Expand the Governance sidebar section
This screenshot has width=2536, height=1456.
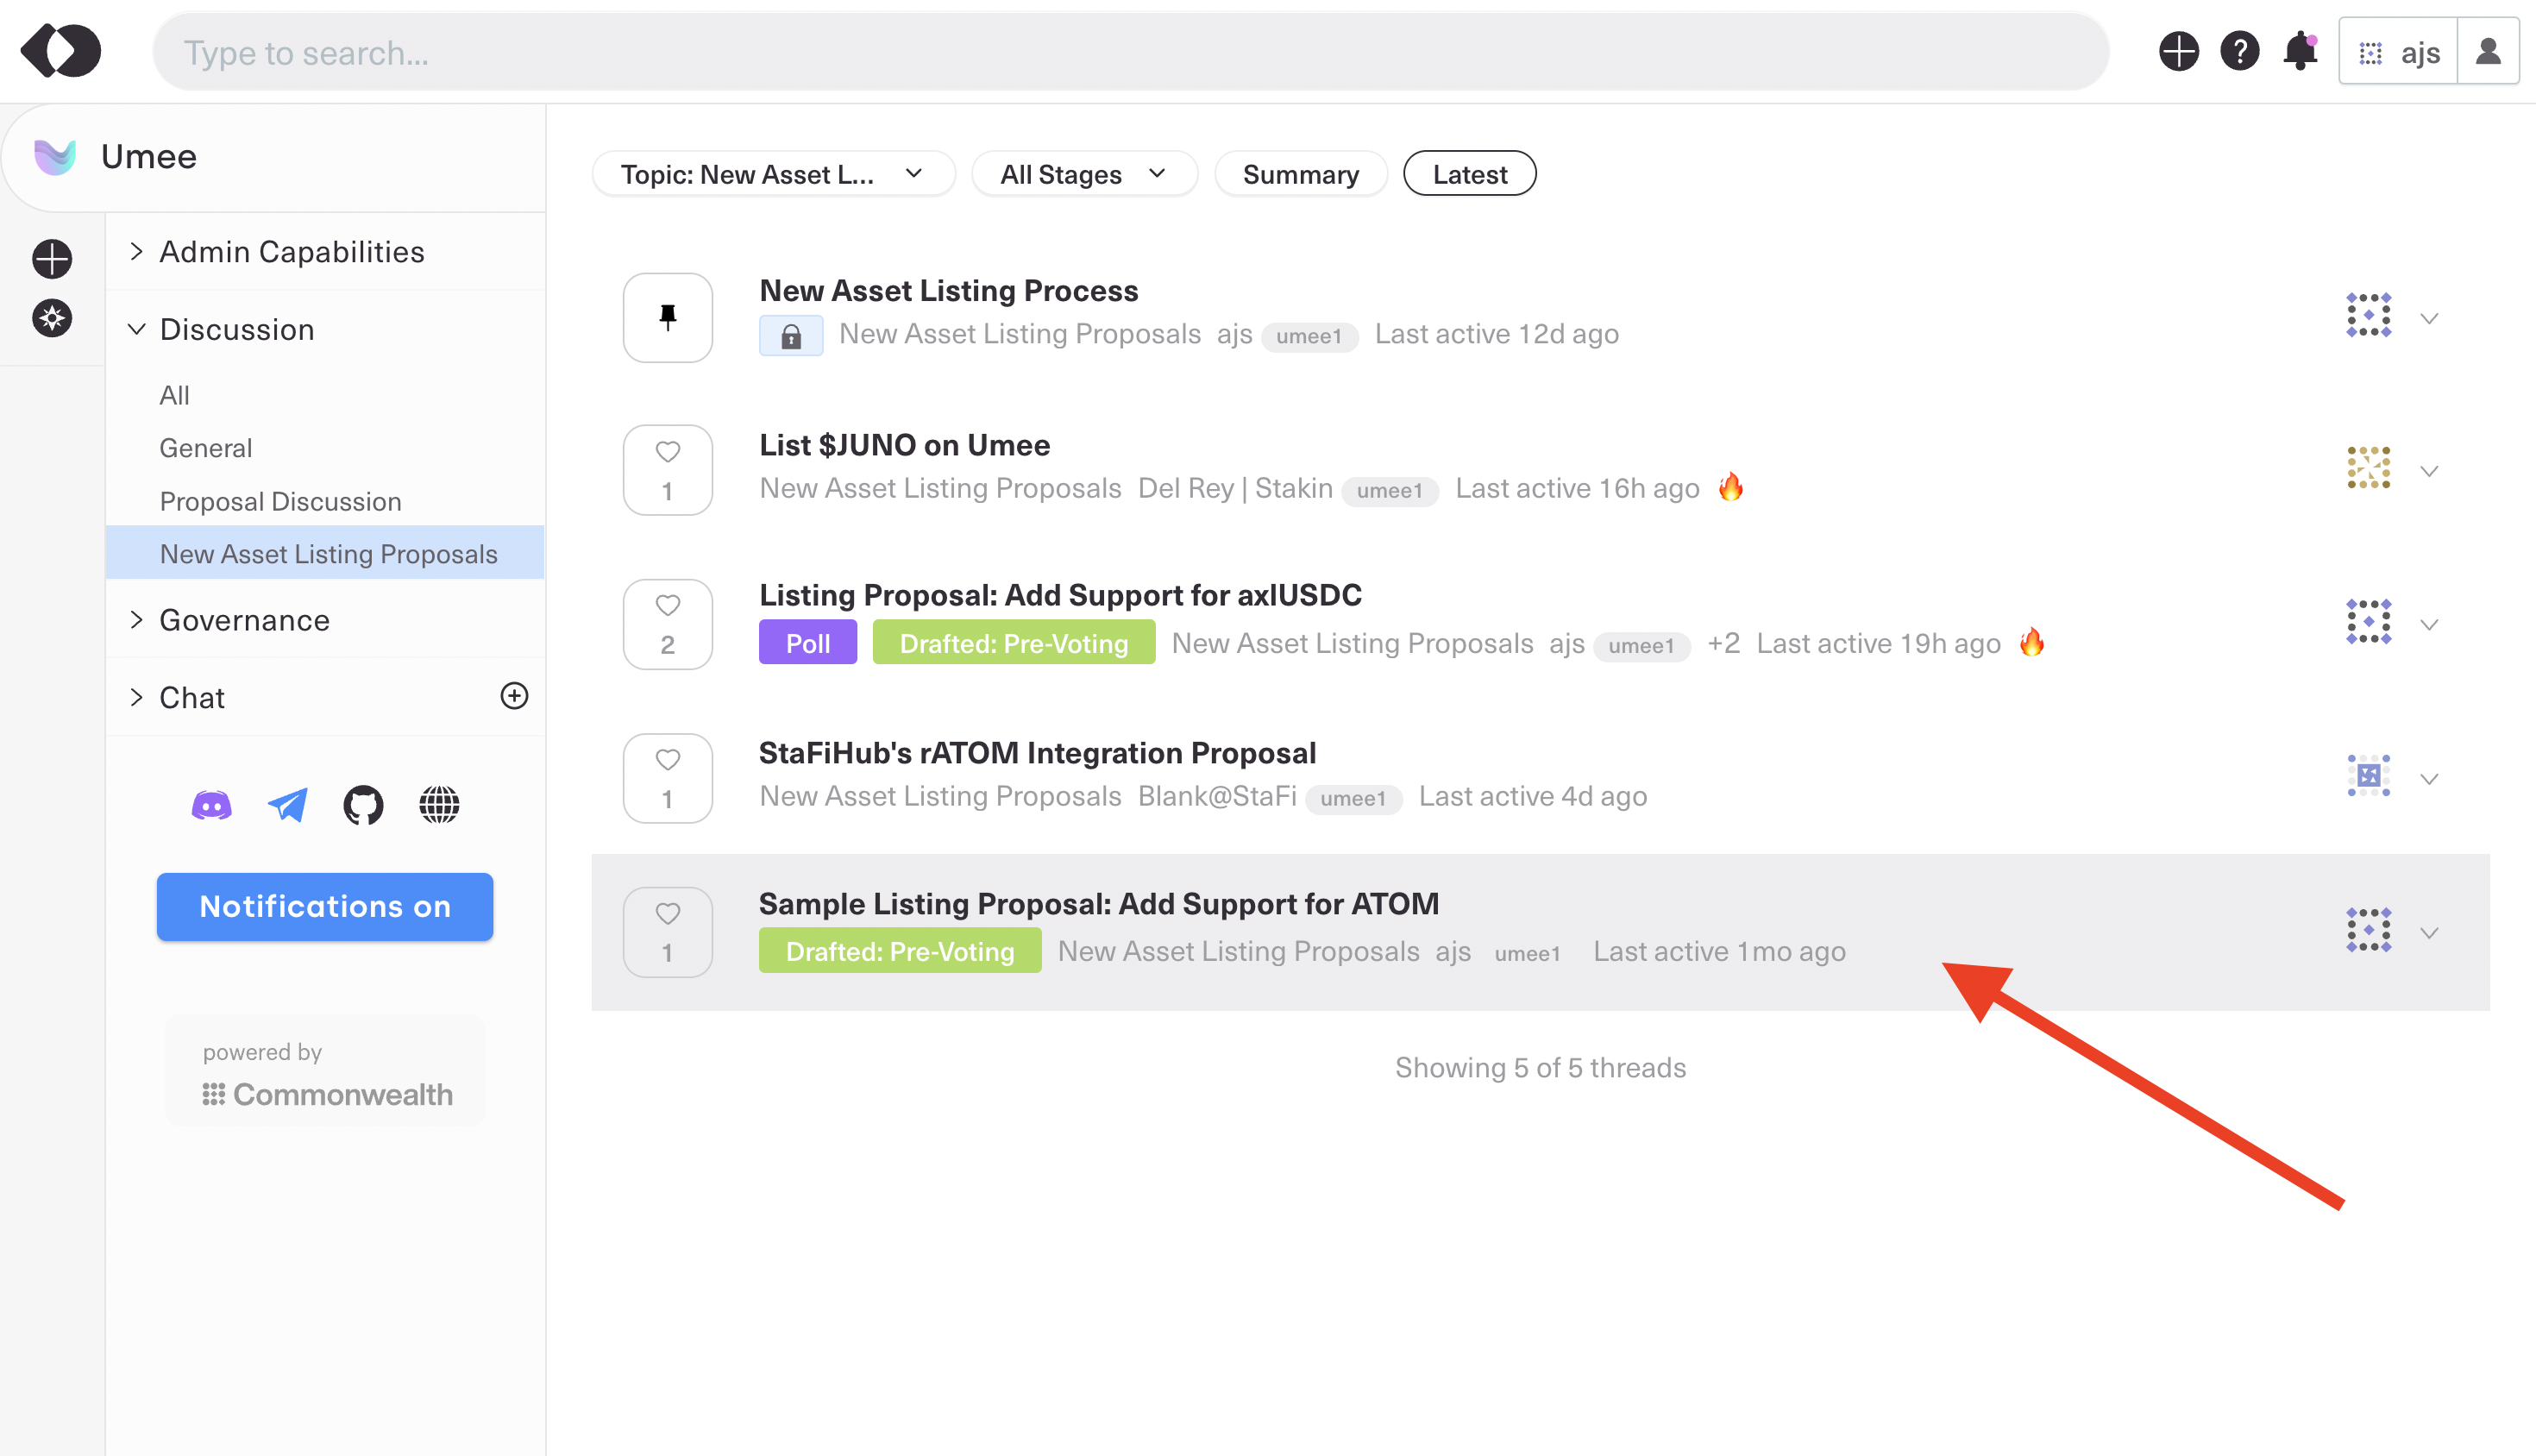pos(244,620)
